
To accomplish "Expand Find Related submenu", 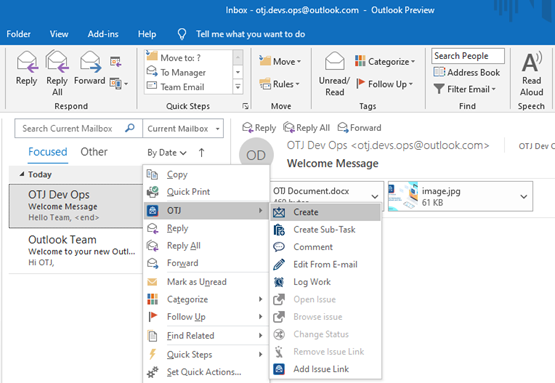I will coord(206,336).
